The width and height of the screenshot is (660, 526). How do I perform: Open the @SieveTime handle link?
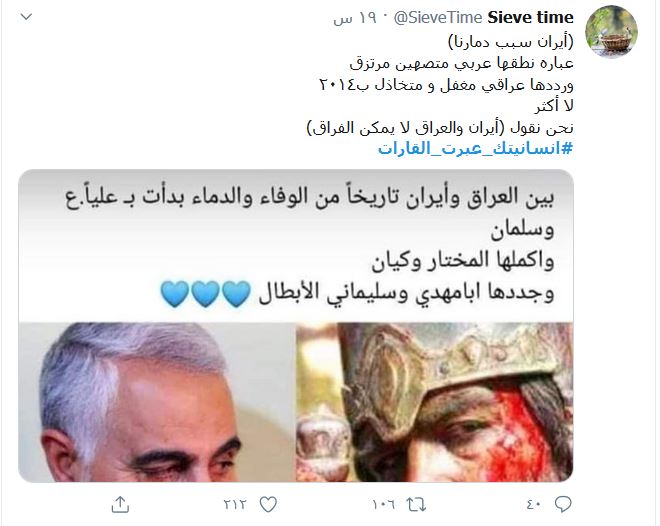click(438, 18)
